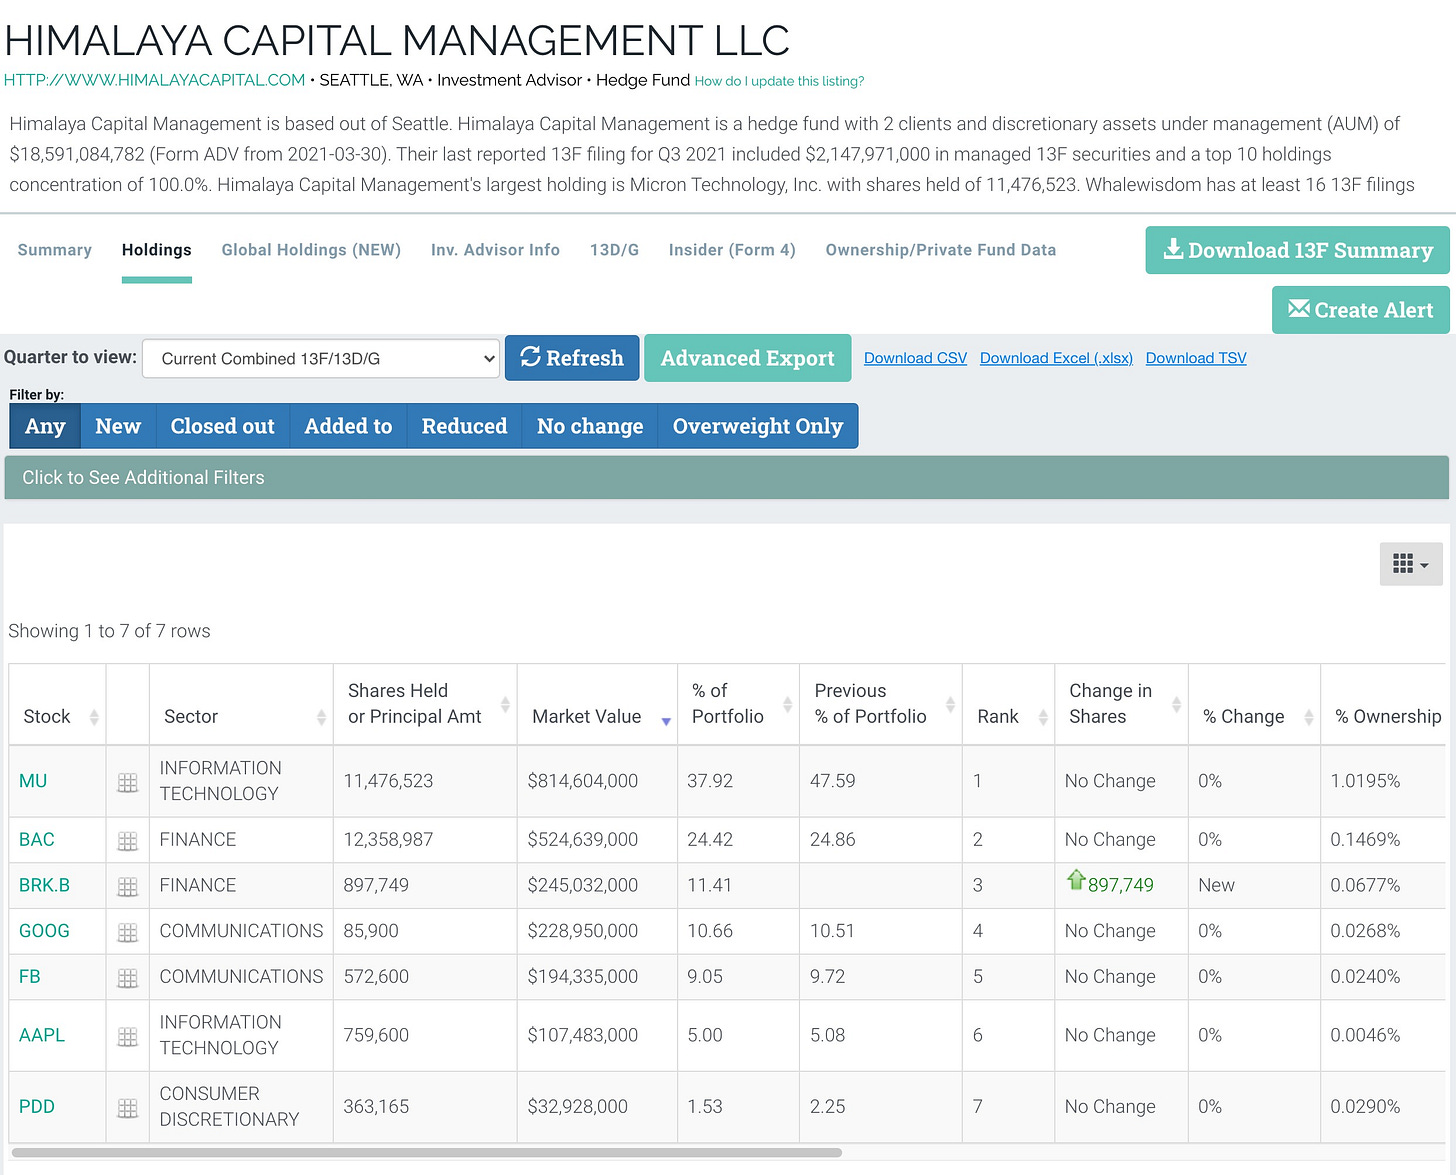1456x1175 pixels.
Task: Open the BRK.B stock link
Action: (x=44, y=885)
